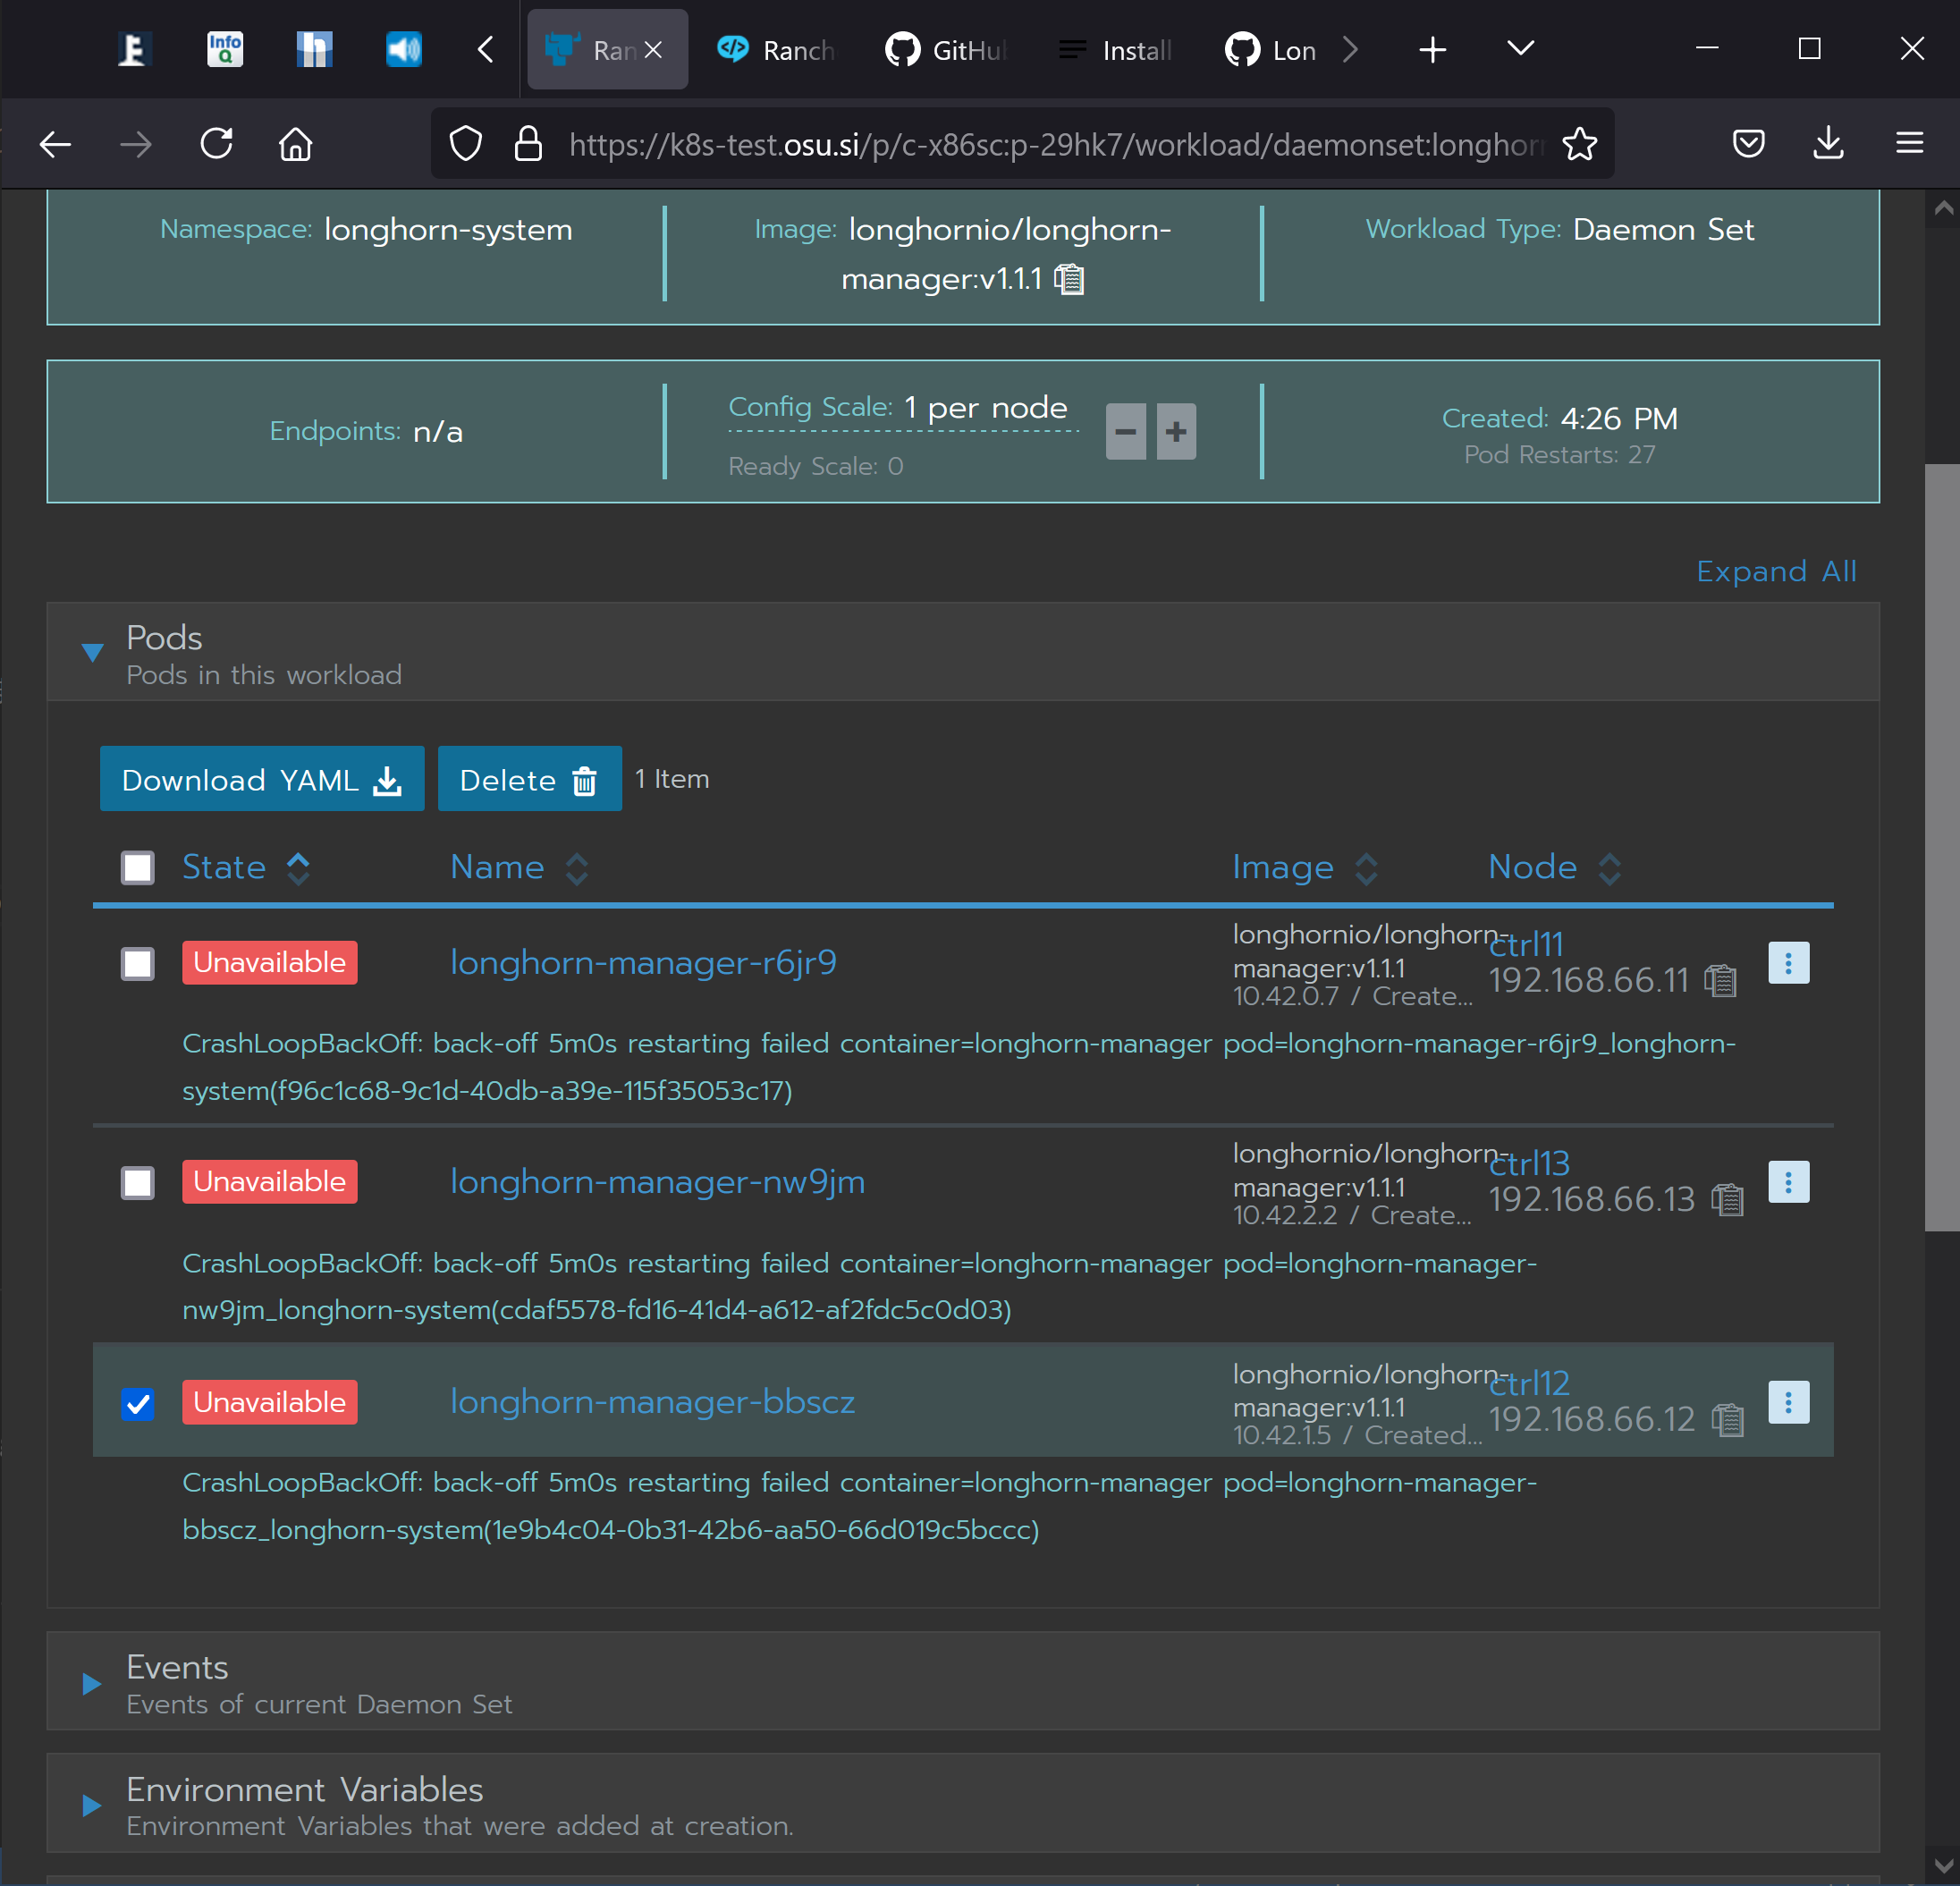Click the Unavailable badge for longhorn-manager-r6jr9
Viewport: 1960px width, 1886px height.
click(x=270, y=963)
